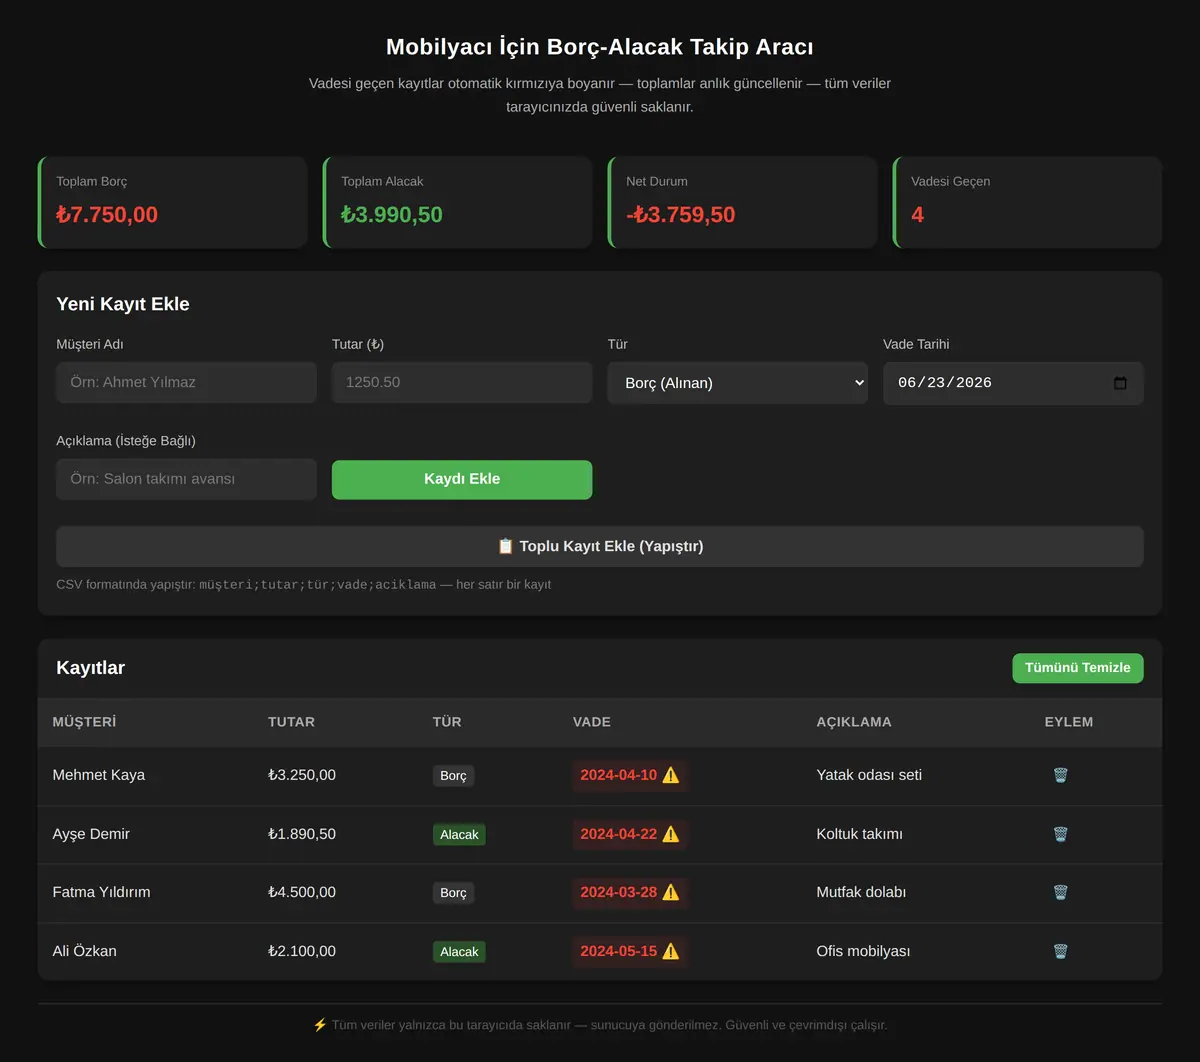Click the AÇIKLAMA column header

[x=854, y=722]
